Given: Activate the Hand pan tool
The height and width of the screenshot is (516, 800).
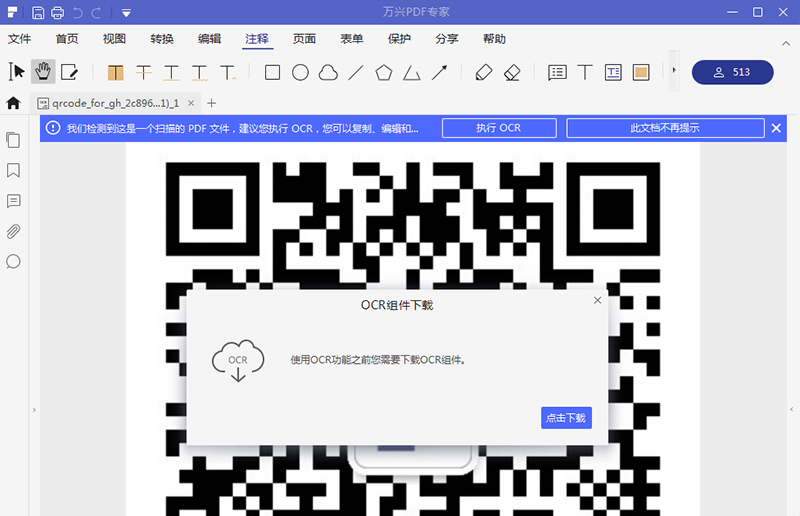Looking at the screenshot, I should [x=43, y=72].
